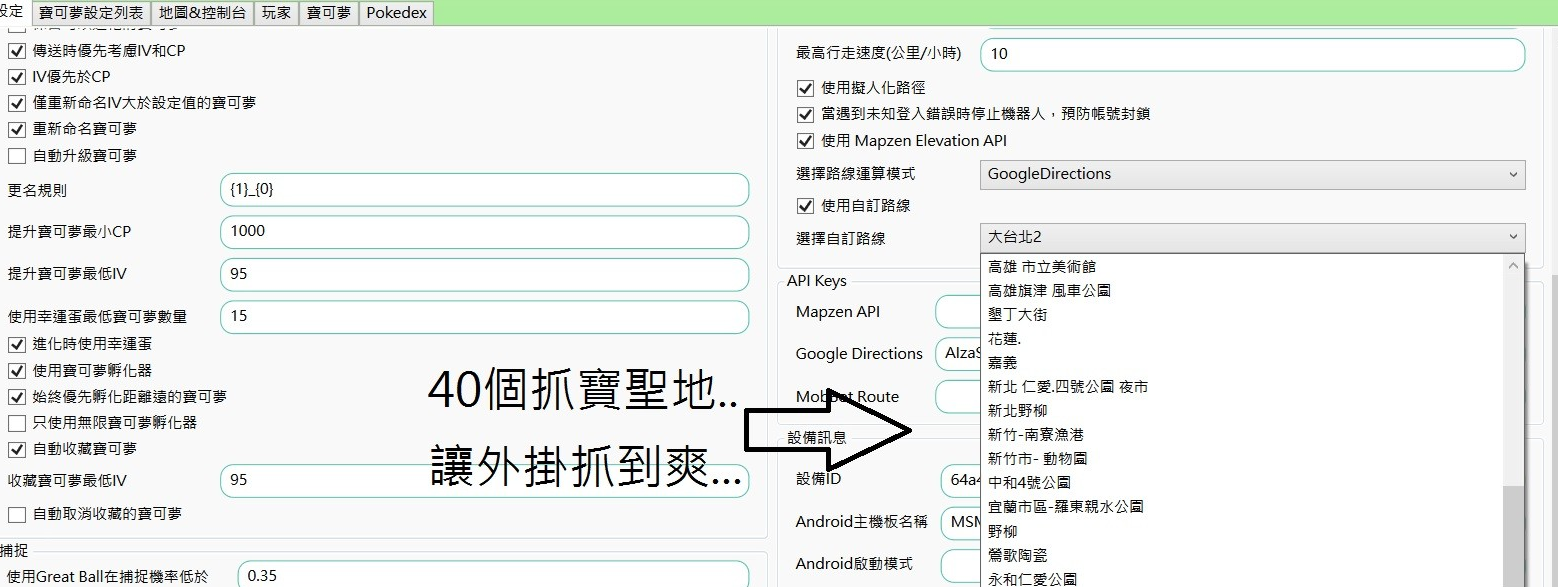
Task: Expand the GoogleDirections route mode dropdown
Action: 1252,174
